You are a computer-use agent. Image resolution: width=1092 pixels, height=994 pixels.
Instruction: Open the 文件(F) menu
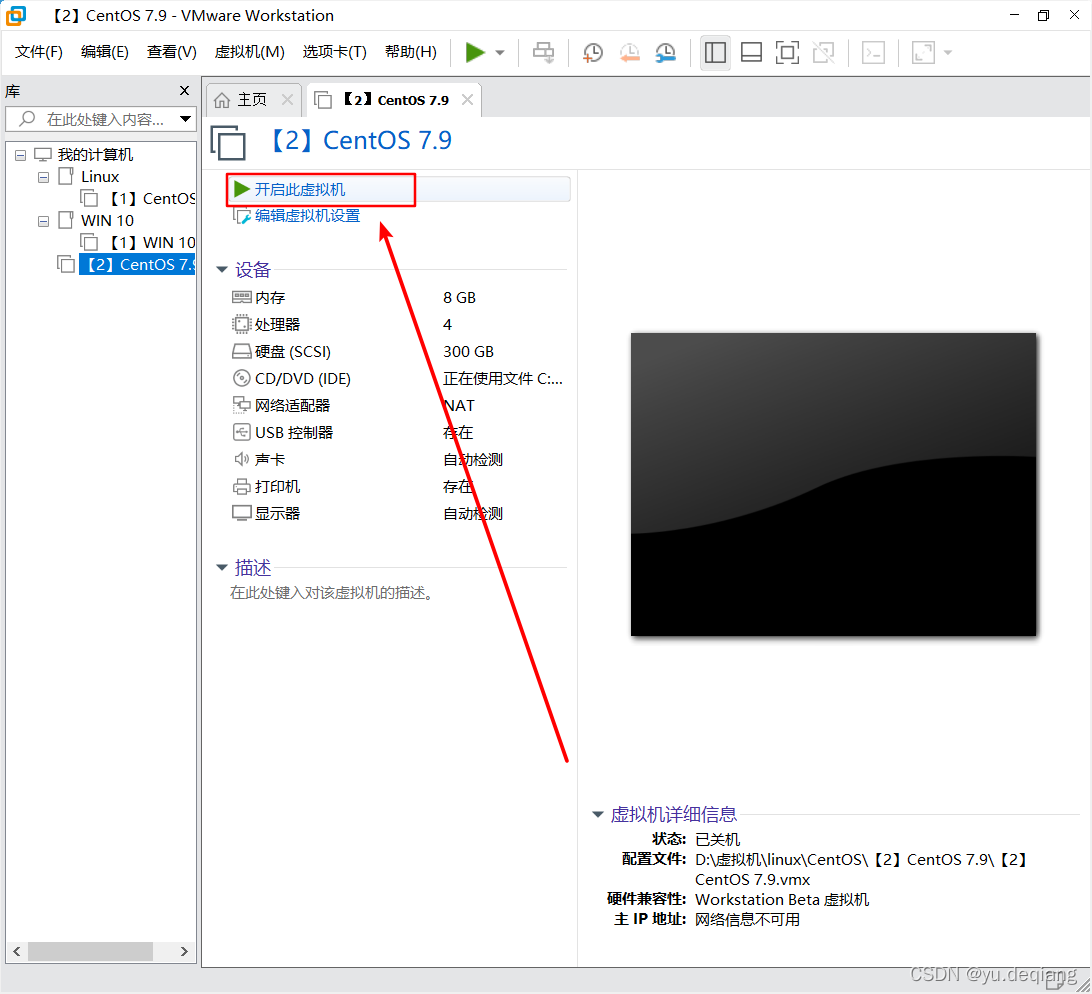[38, 52]
